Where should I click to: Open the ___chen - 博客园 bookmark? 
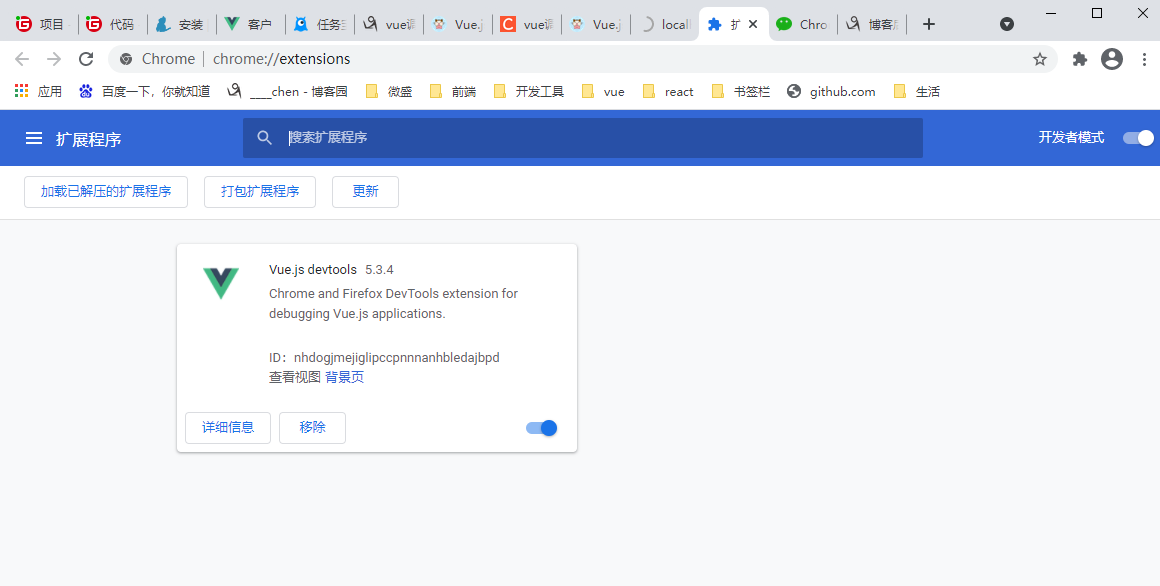tap(288, 92)
